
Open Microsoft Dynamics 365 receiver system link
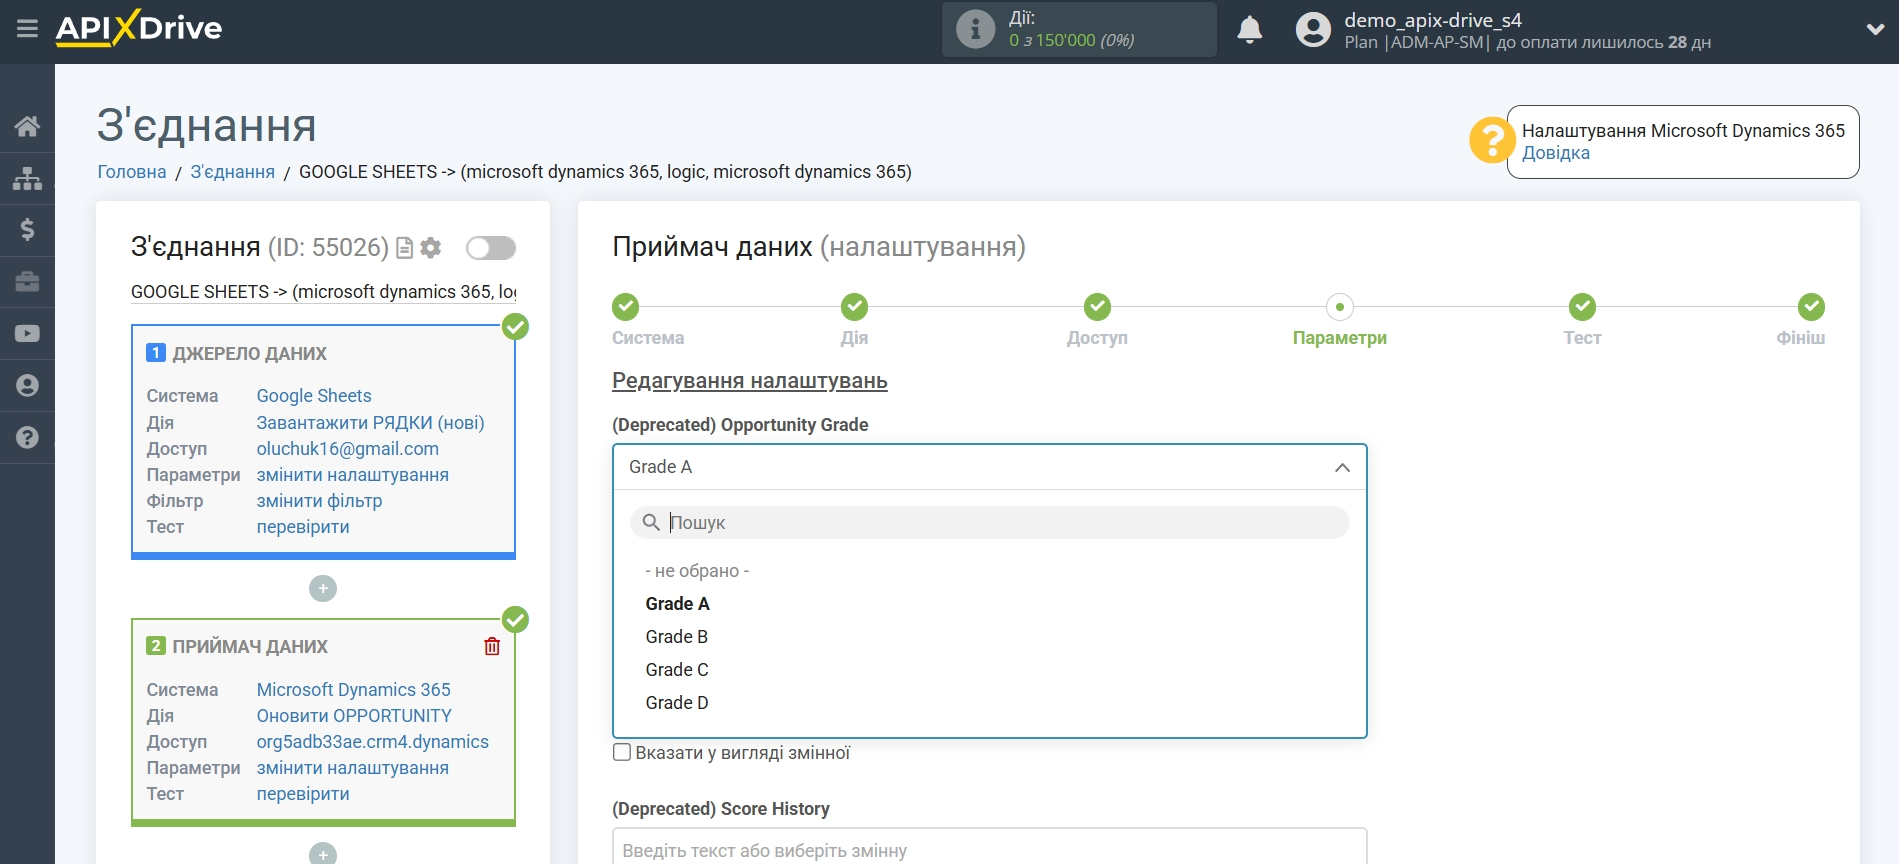click(x=354, y=690)
